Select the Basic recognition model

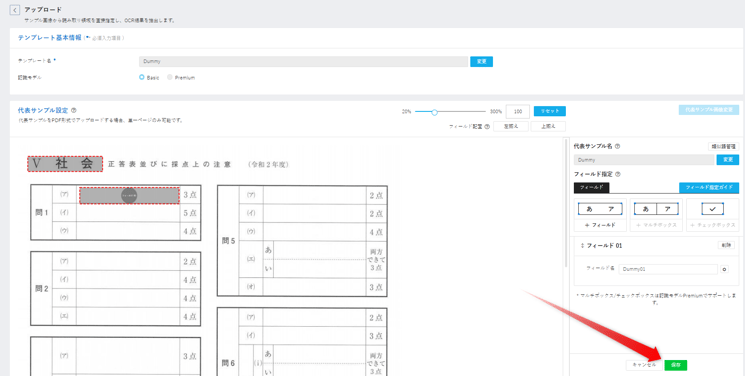[142, 77]
